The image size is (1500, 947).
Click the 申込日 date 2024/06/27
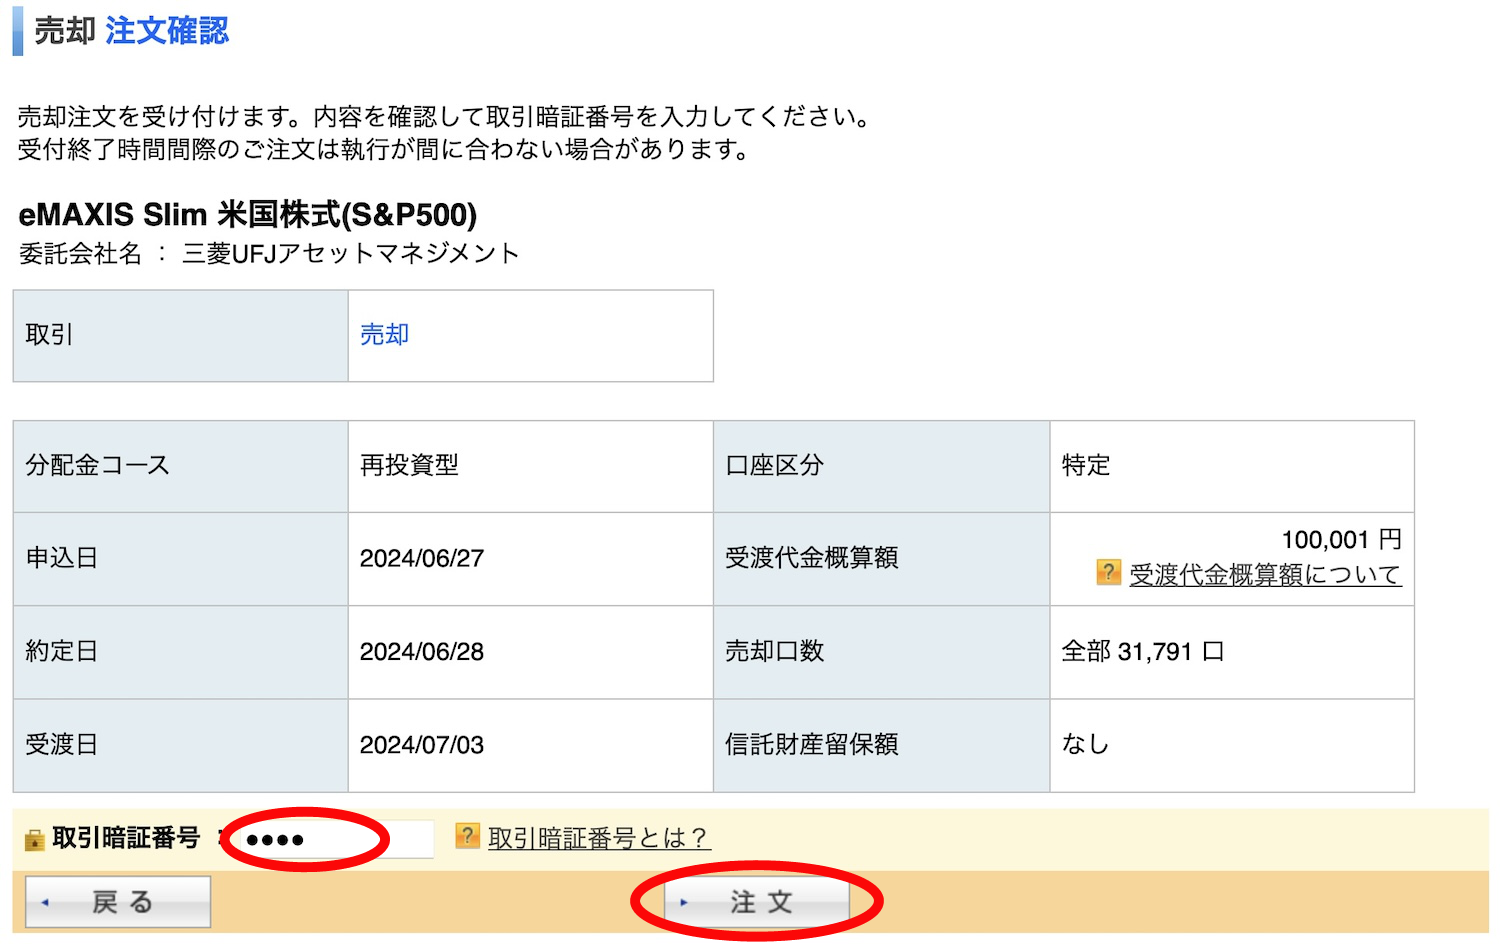pos(422,558)
